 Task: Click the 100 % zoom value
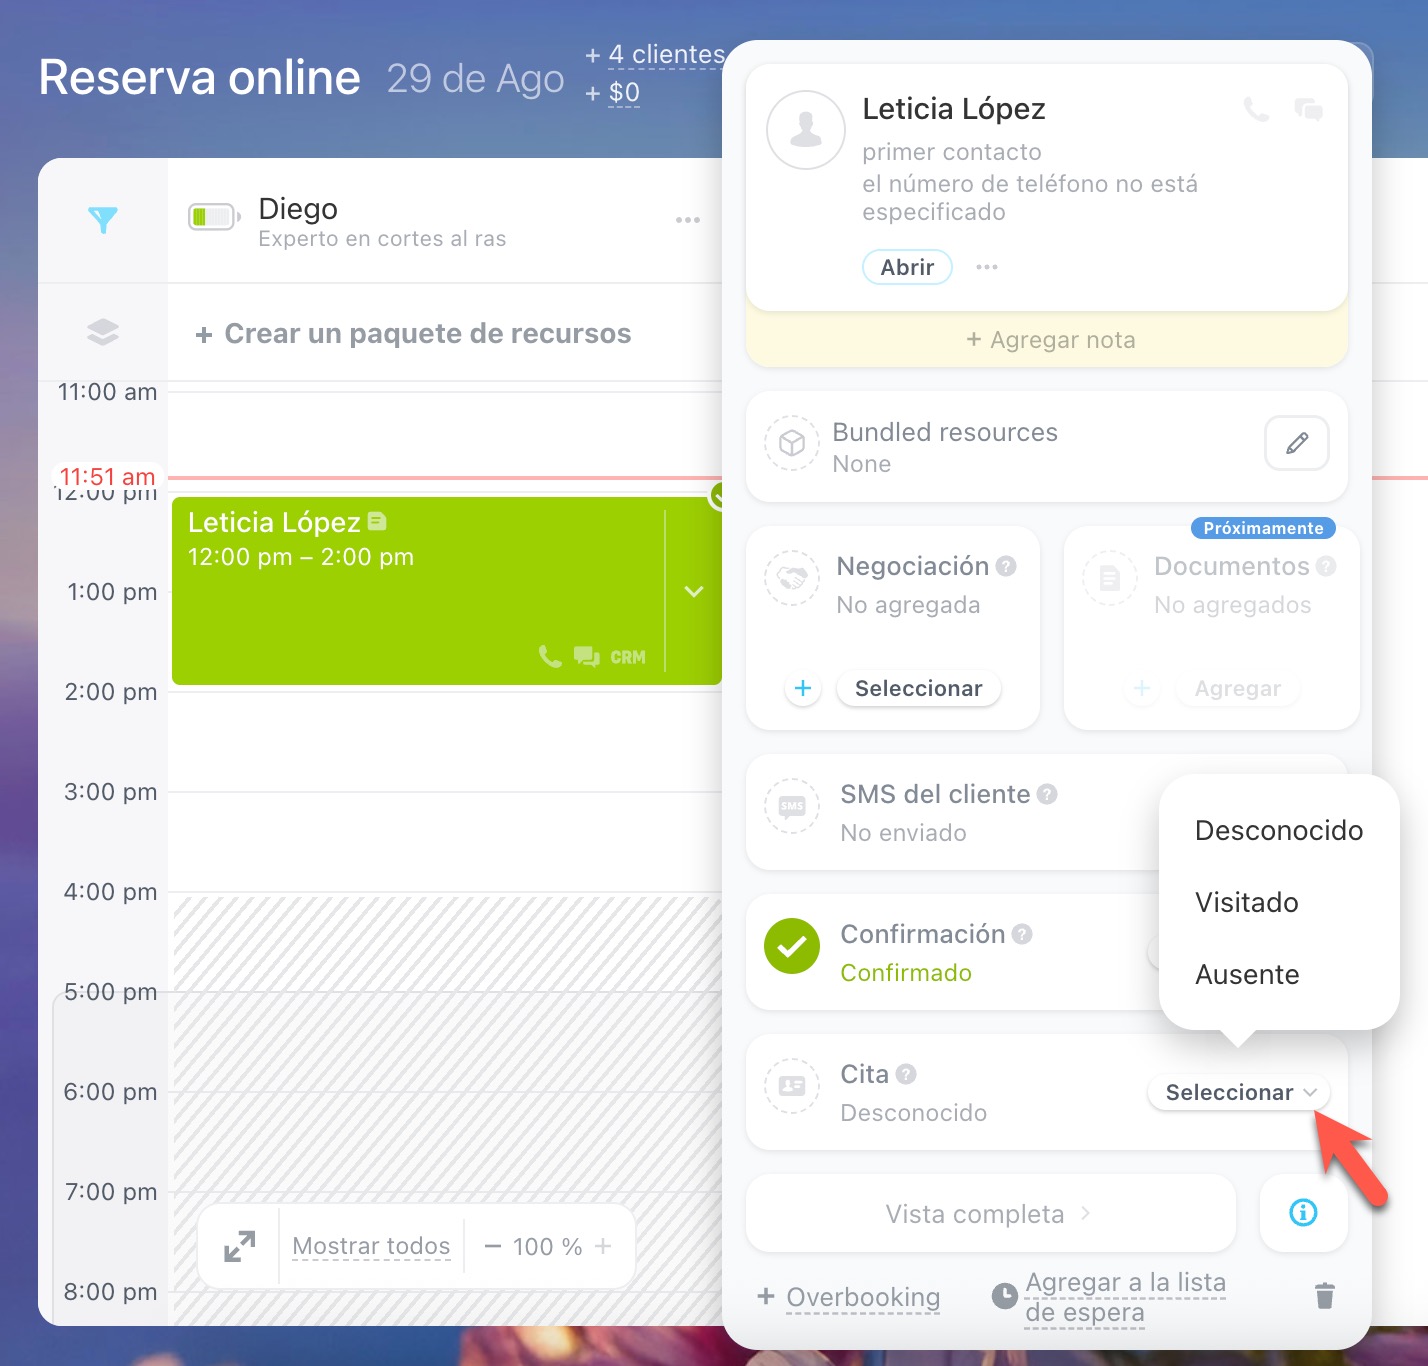point(547,1246)
